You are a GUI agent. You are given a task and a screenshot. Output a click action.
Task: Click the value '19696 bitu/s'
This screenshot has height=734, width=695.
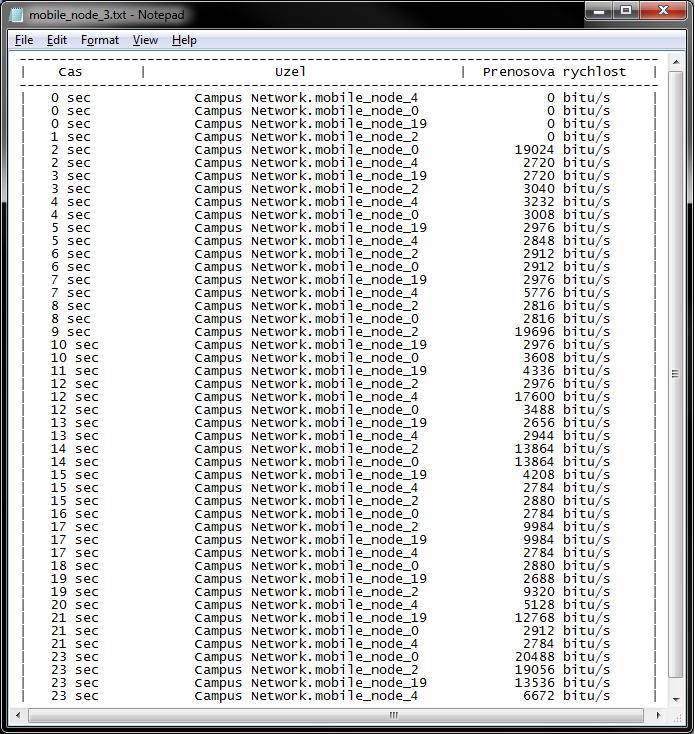pos(562,332)
